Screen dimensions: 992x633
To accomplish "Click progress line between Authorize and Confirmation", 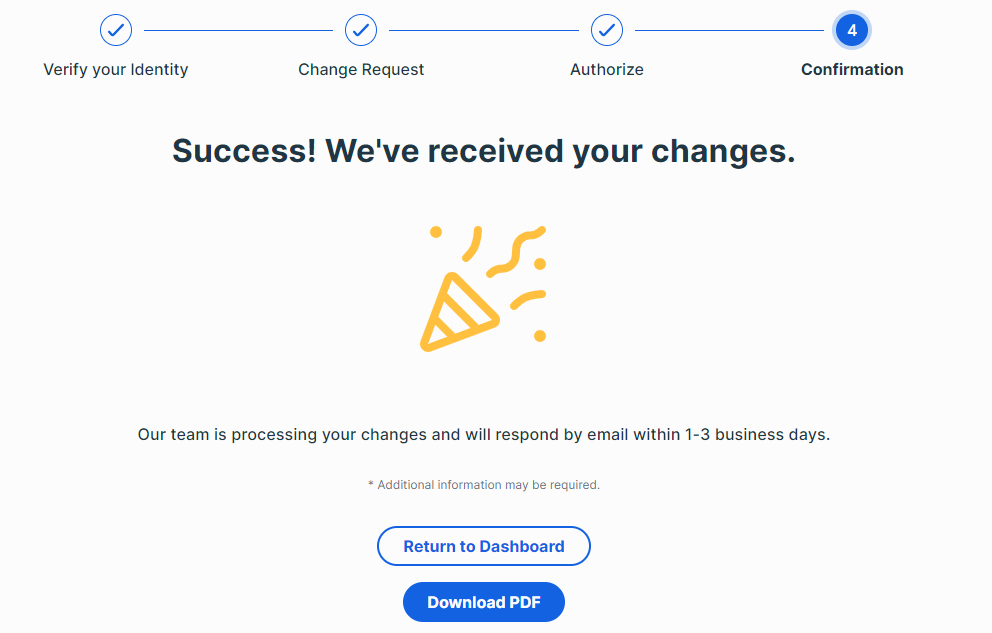I will [730, 30].
